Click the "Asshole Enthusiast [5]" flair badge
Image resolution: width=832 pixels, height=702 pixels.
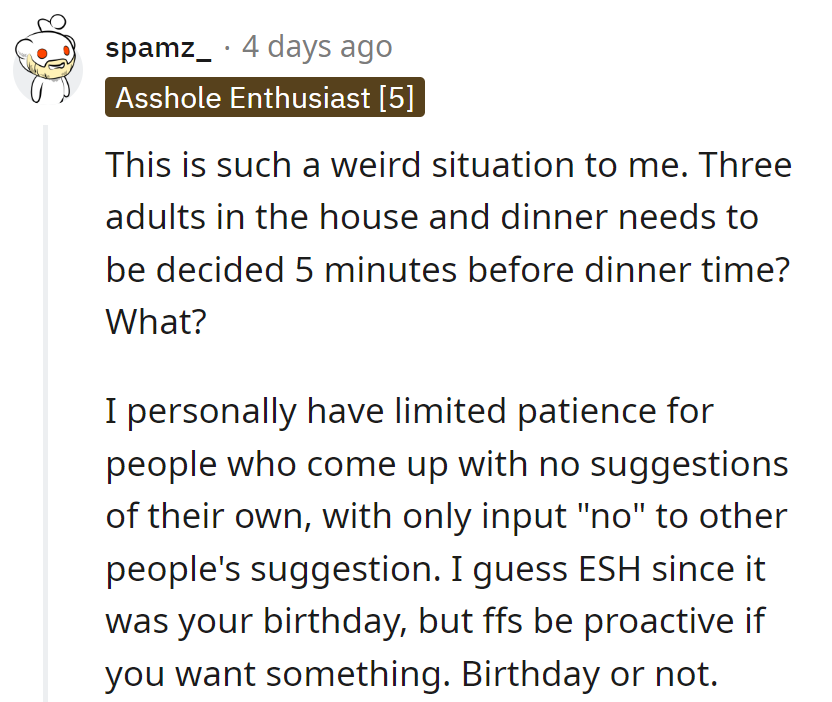point(264,97)
